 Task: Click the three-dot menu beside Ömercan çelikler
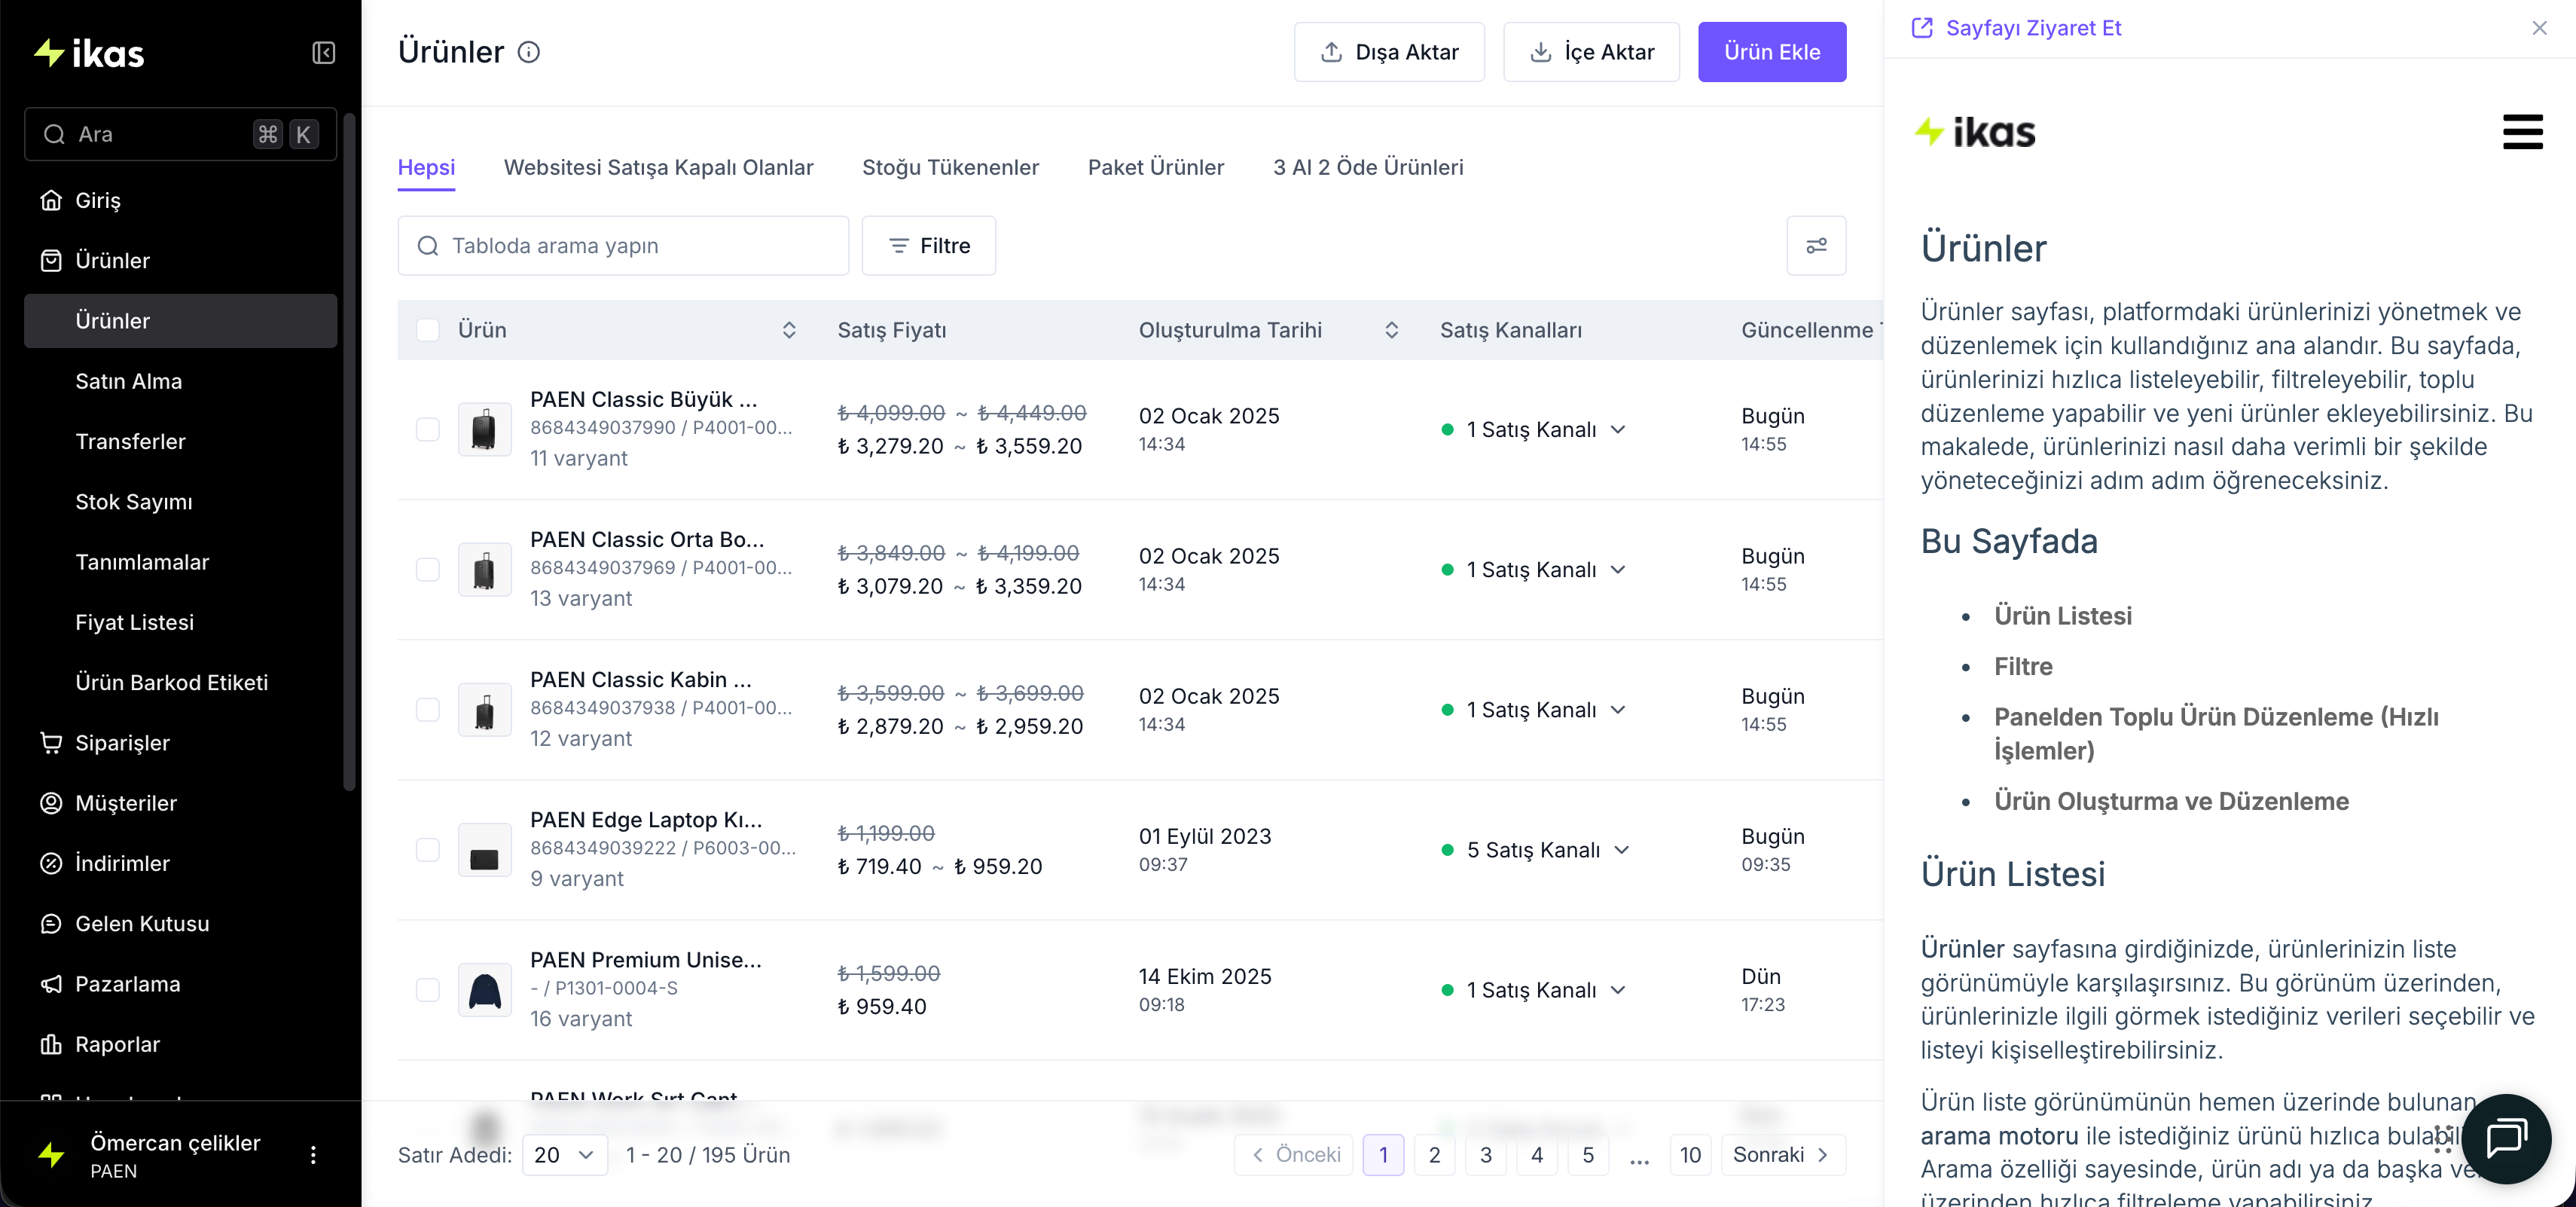[313, 1155]
